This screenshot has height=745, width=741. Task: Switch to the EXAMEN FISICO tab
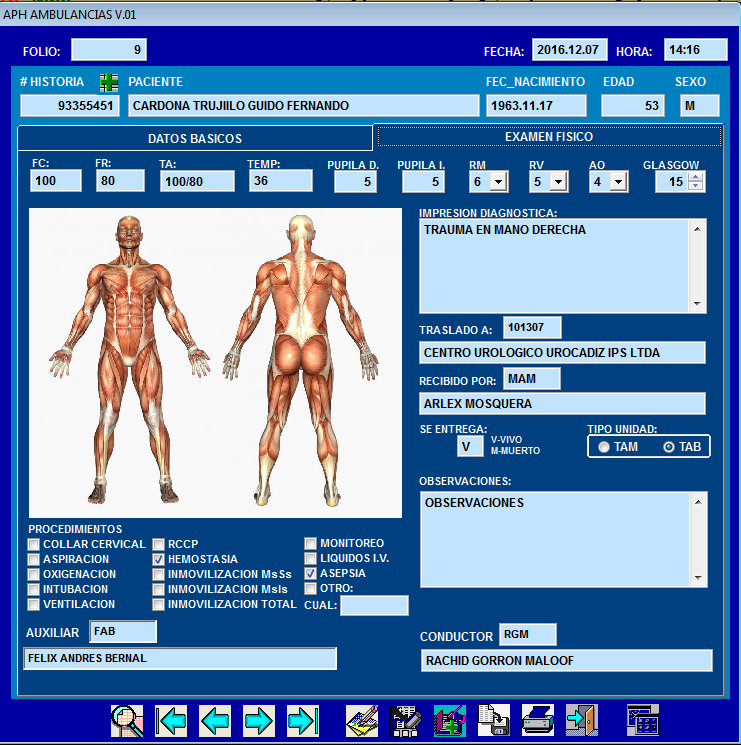pyautogui.click(x=549, y=137)
